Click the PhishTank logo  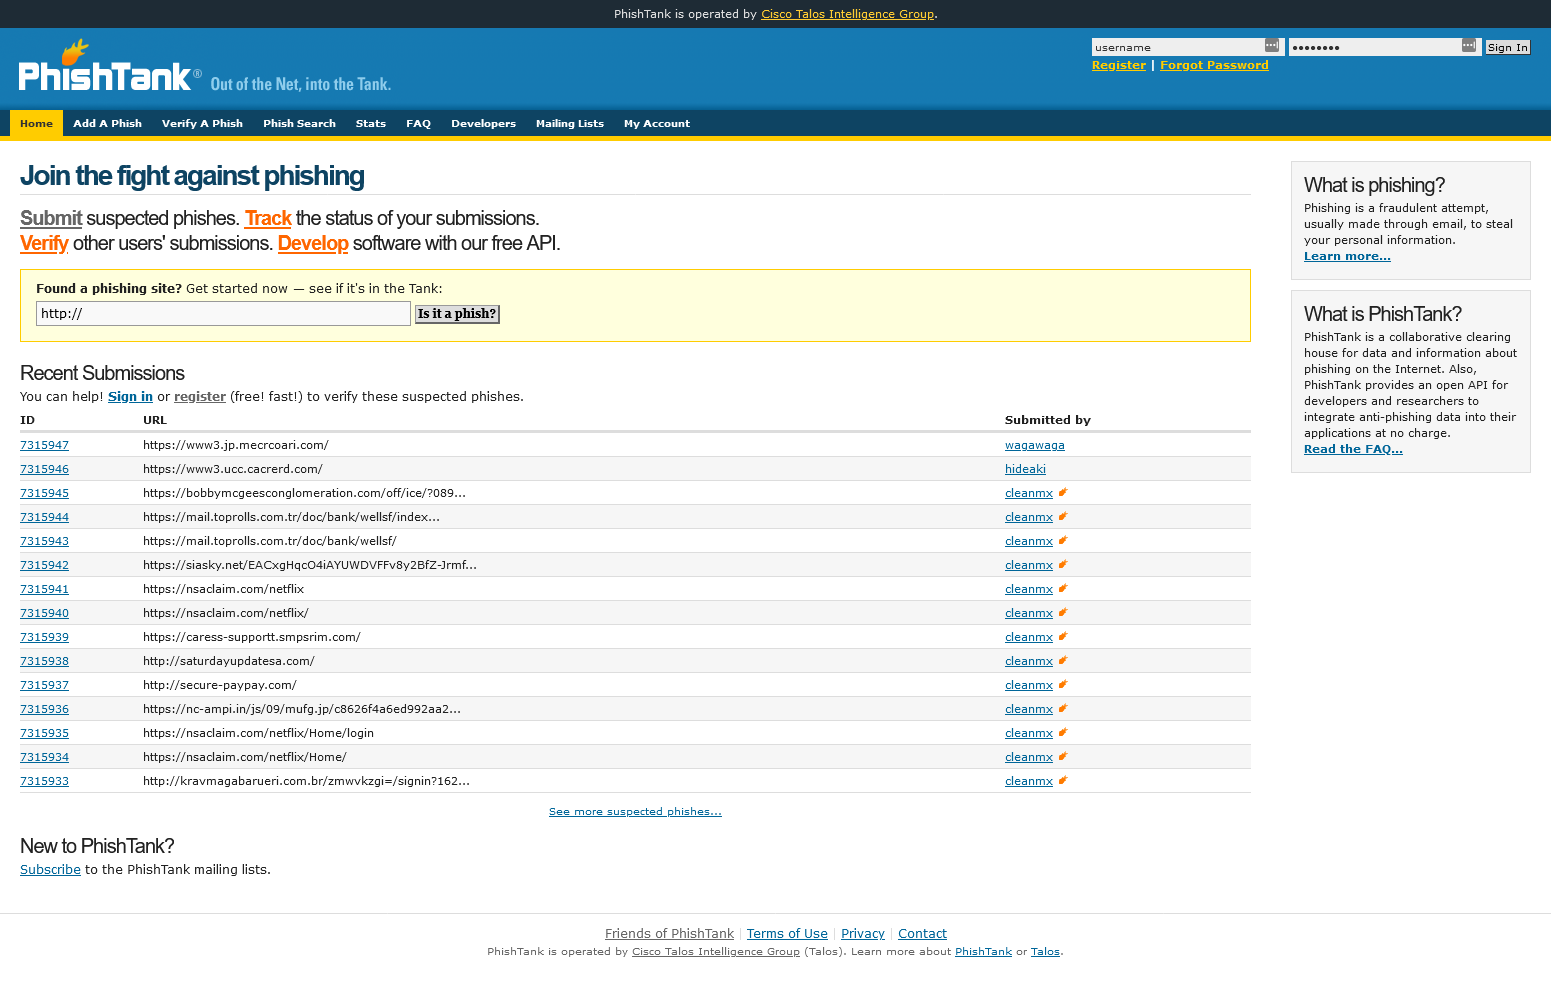click(x=105, y=70)
